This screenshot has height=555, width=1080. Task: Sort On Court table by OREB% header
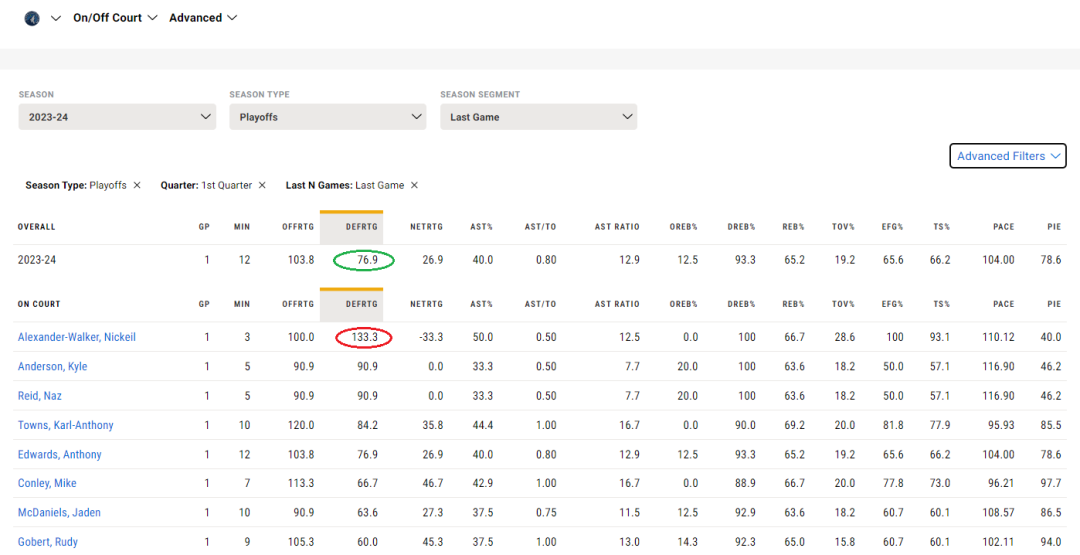pos(683,304)
